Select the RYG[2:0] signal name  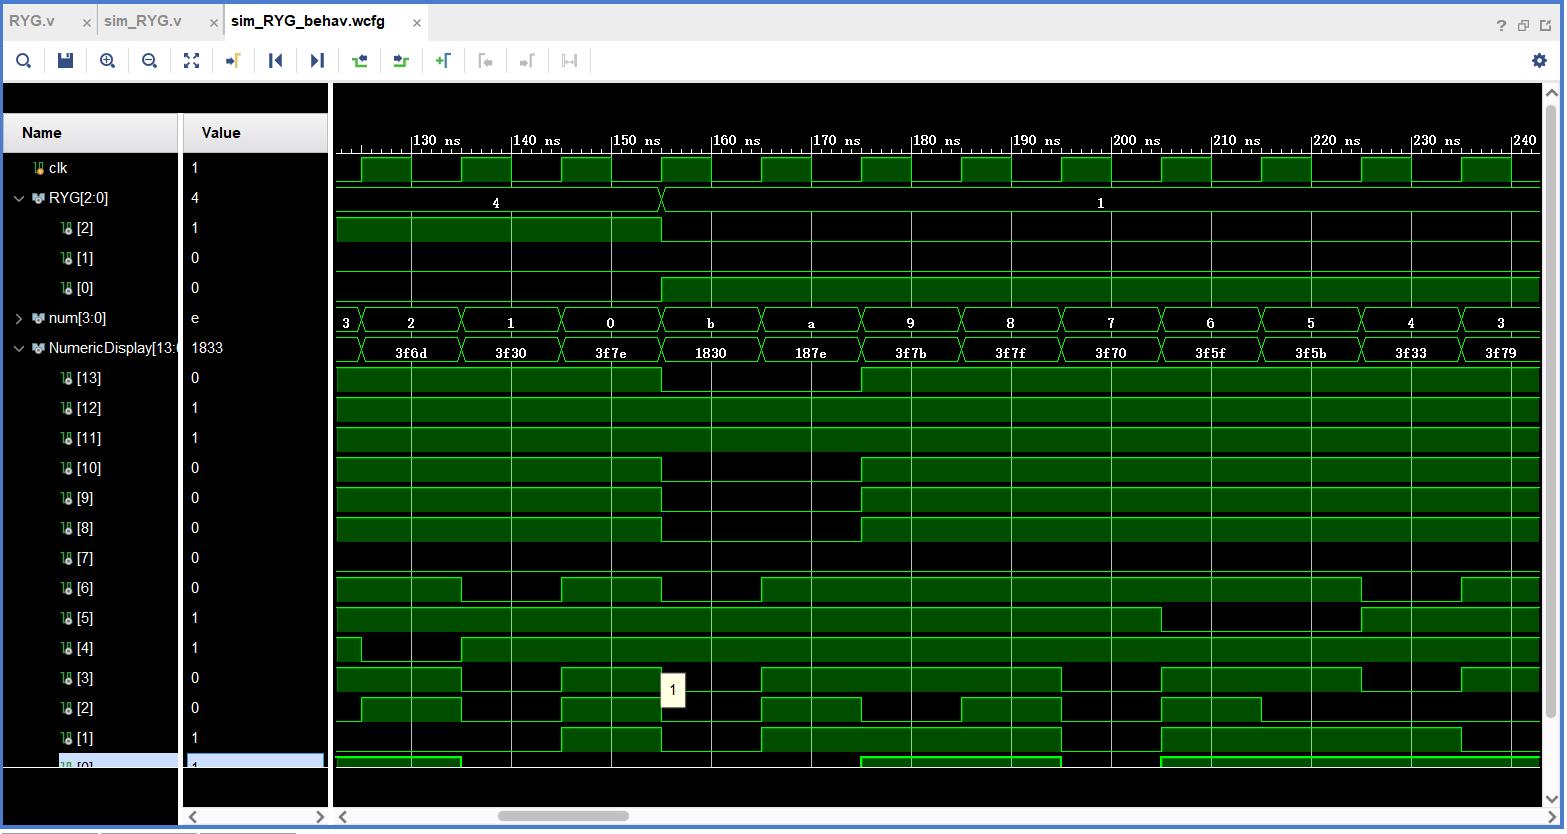pos(78,198)
